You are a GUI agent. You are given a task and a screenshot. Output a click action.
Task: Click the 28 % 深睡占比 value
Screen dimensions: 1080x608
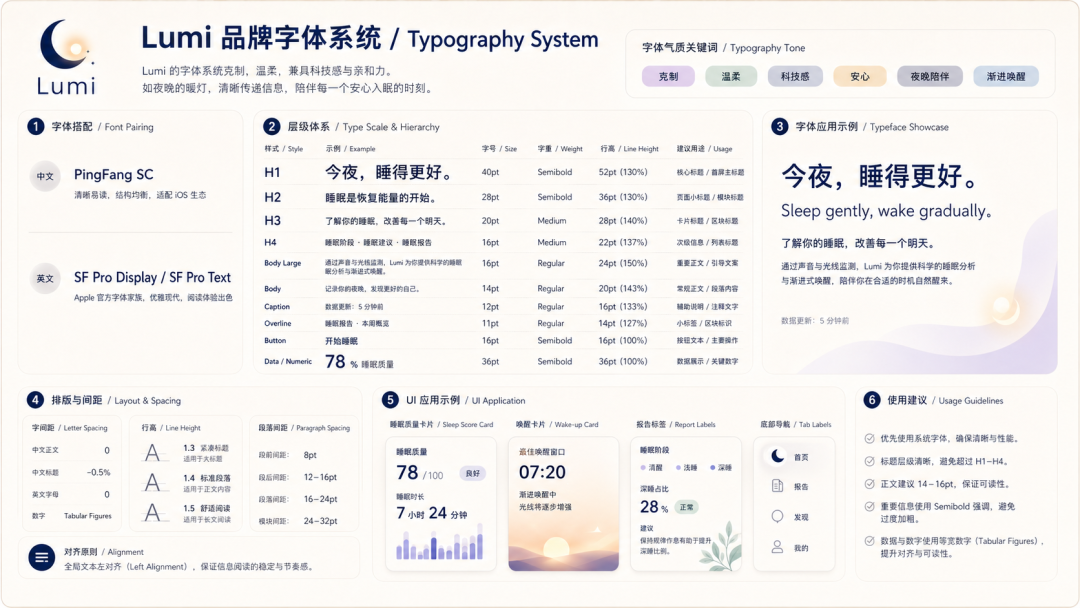654,507
